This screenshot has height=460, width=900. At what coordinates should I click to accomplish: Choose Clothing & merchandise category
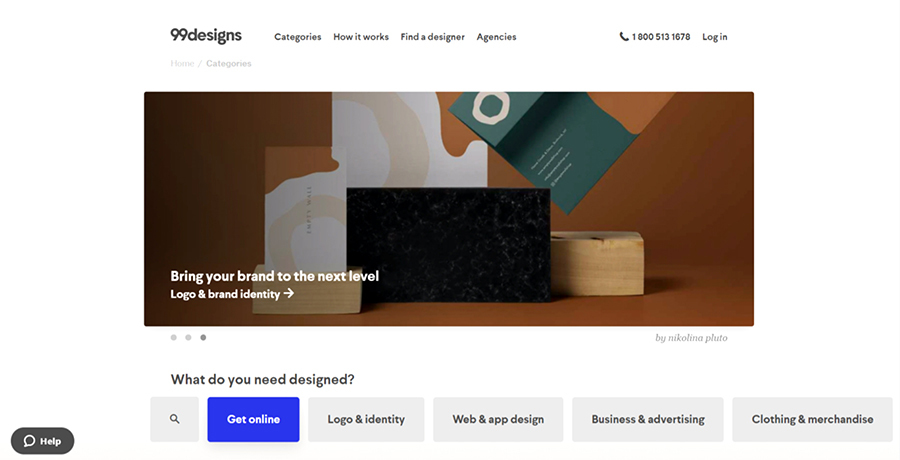[812, 419]
